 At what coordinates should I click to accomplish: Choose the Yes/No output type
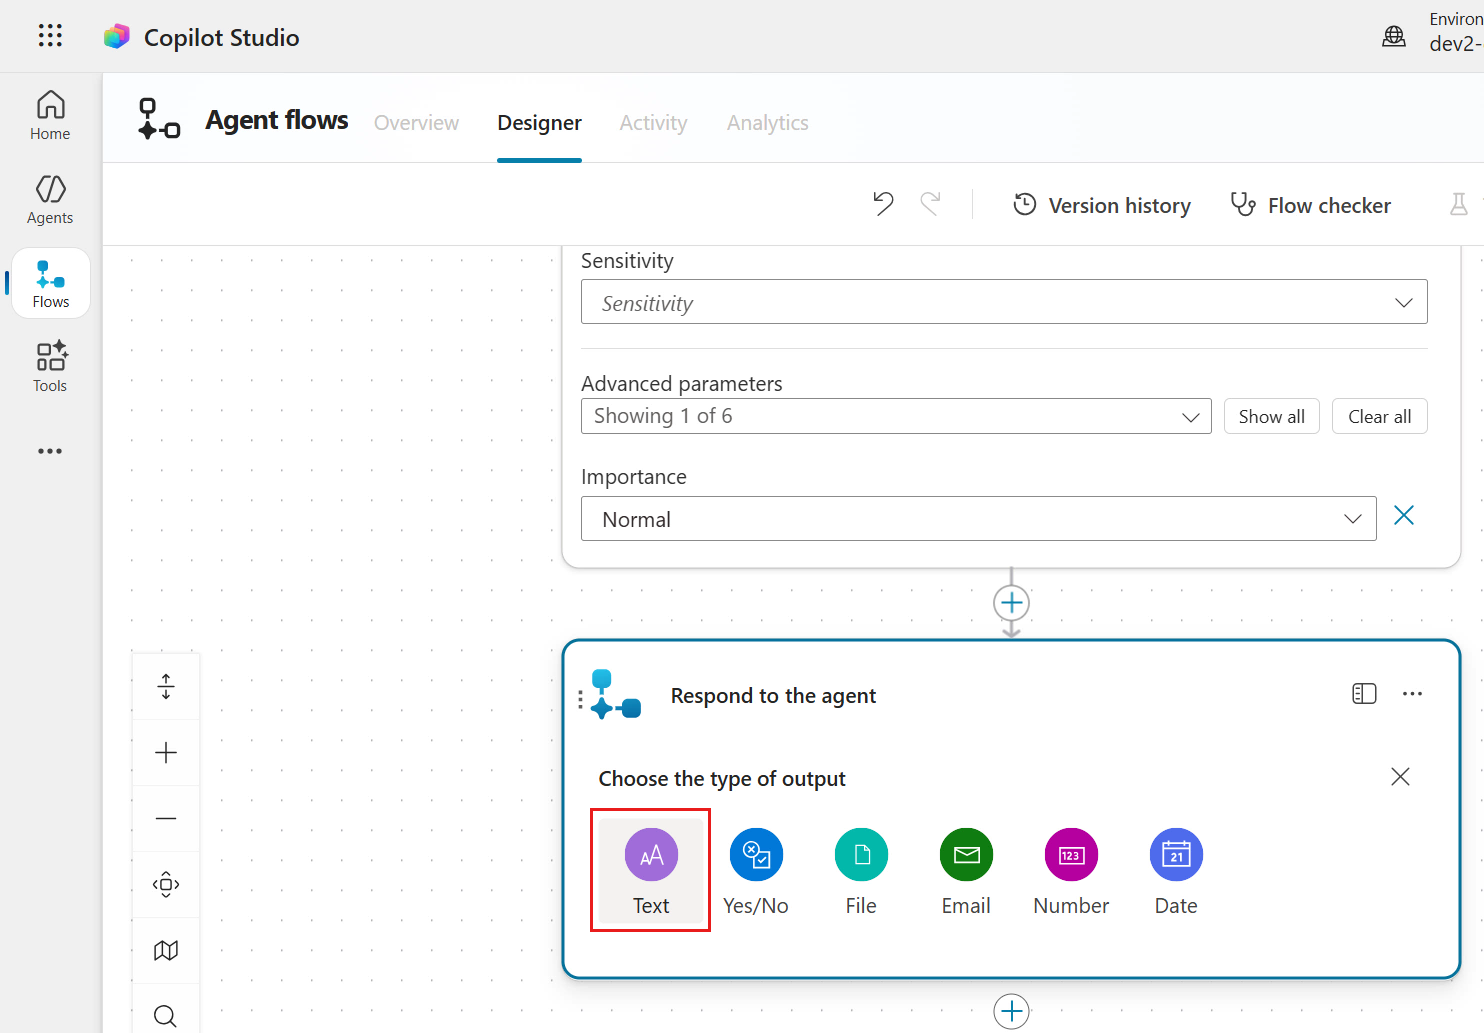pos(756,871)
